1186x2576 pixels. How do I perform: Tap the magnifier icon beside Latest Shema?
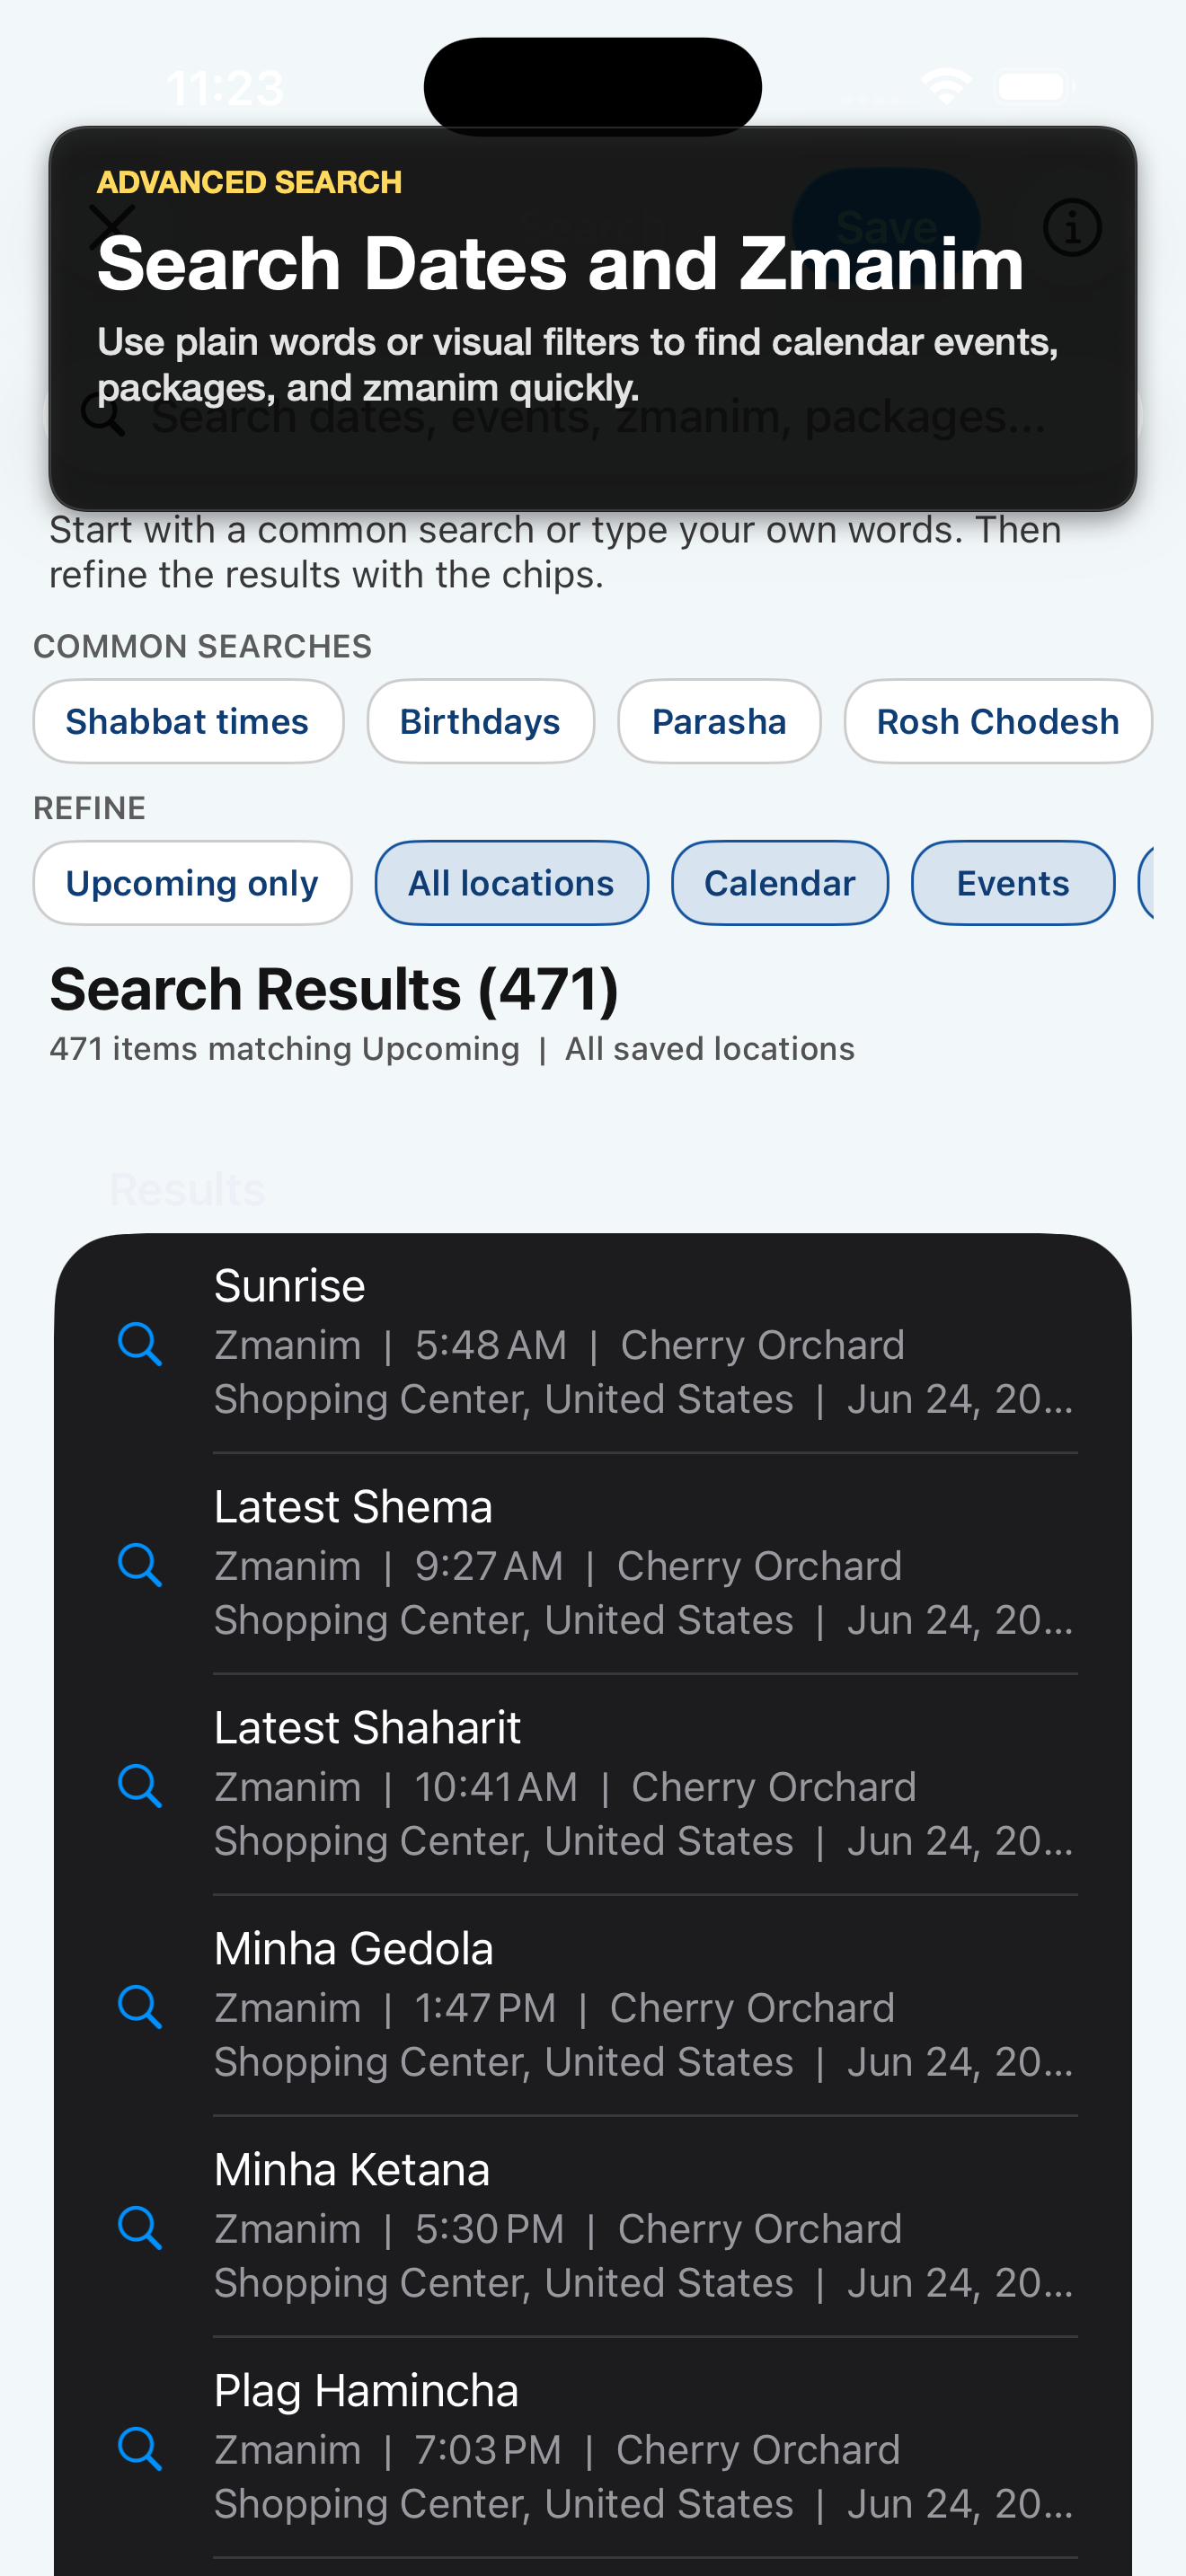[140, 1564]
